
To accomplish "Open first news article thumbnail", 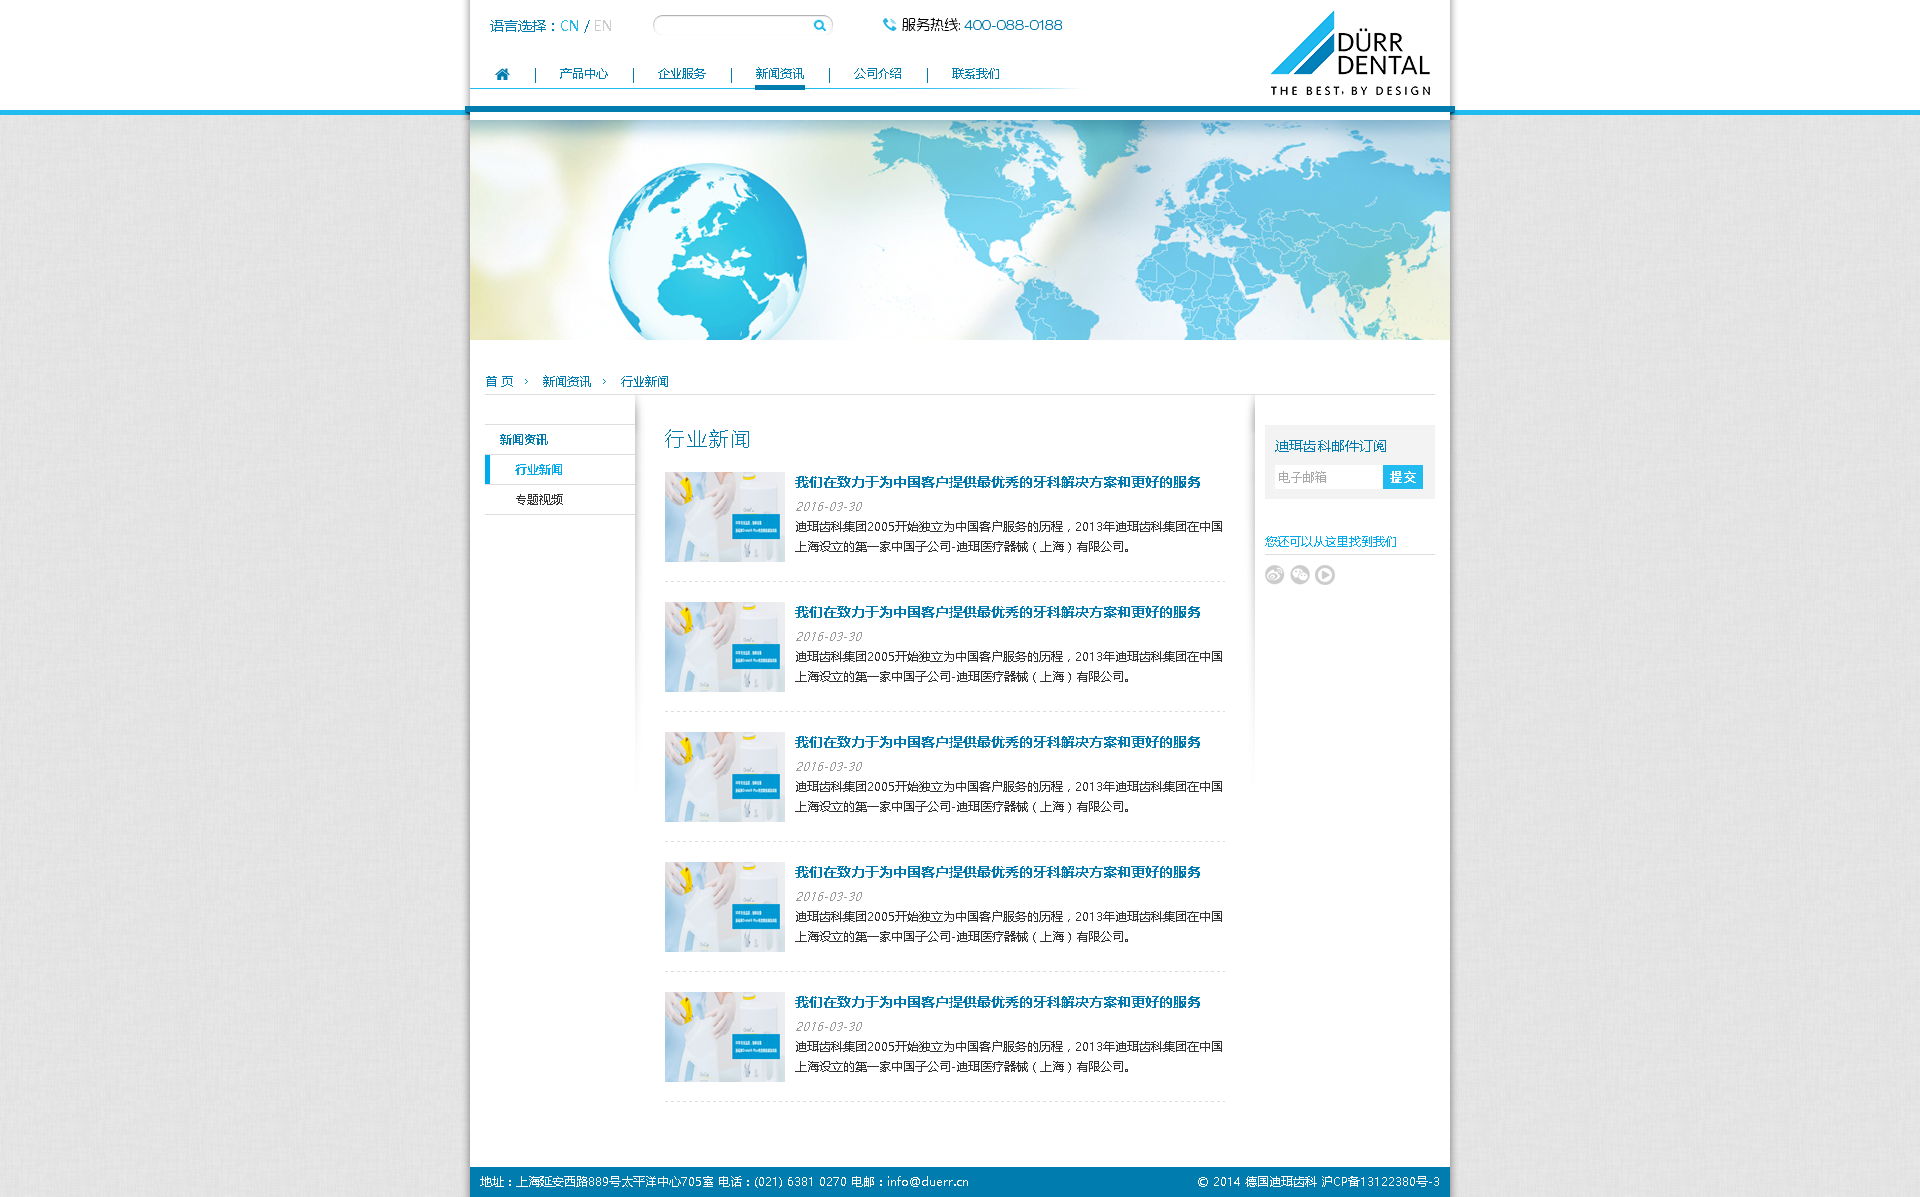I will [724, 517].
